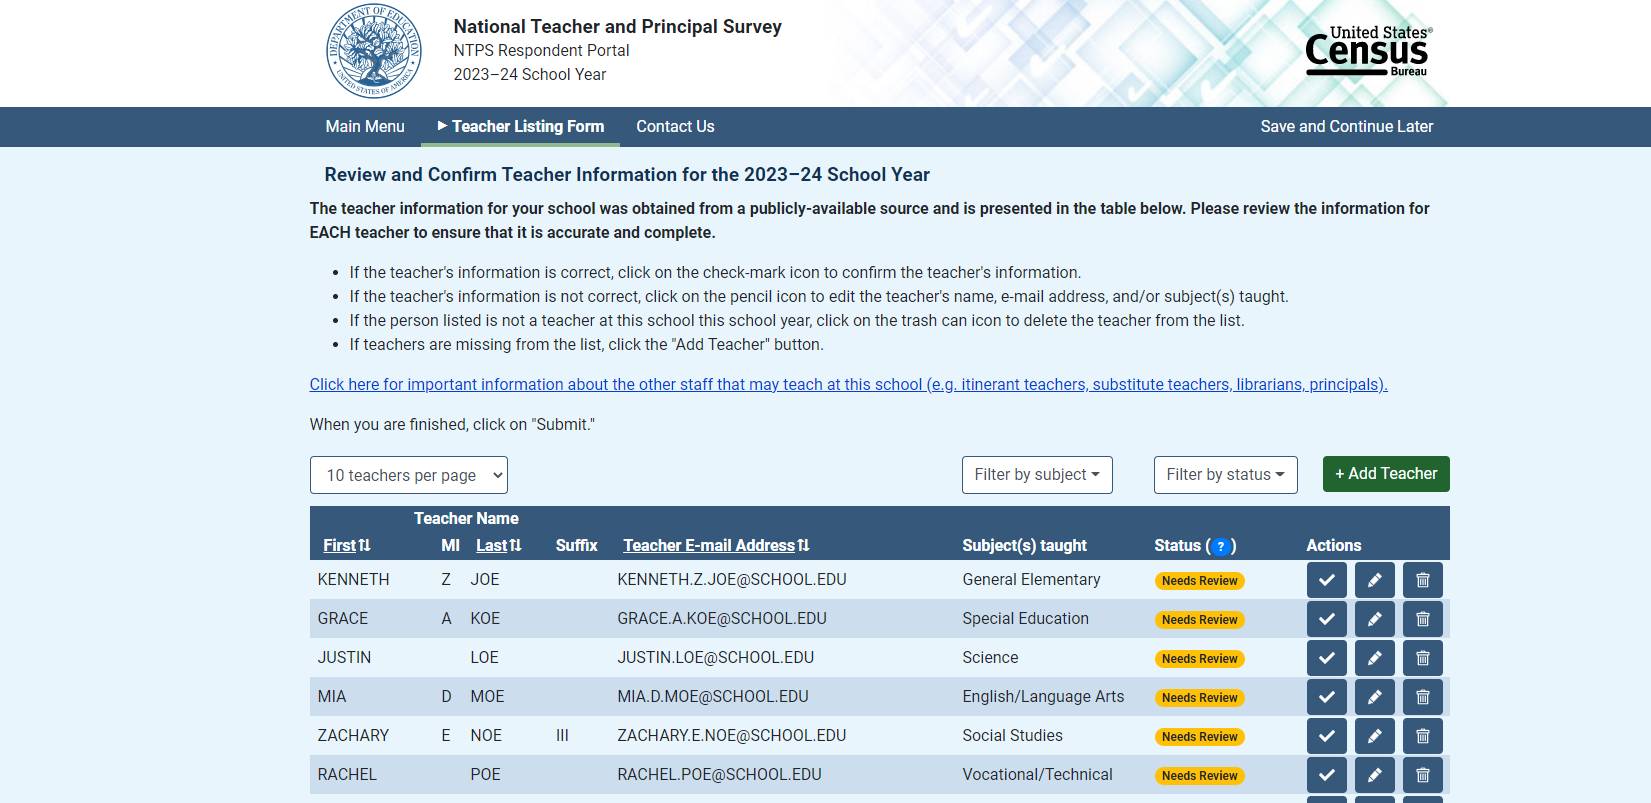The image size is (1651, 803).
Task: Expand the Filter by subject dropdown
Action: click(1036, 475)
